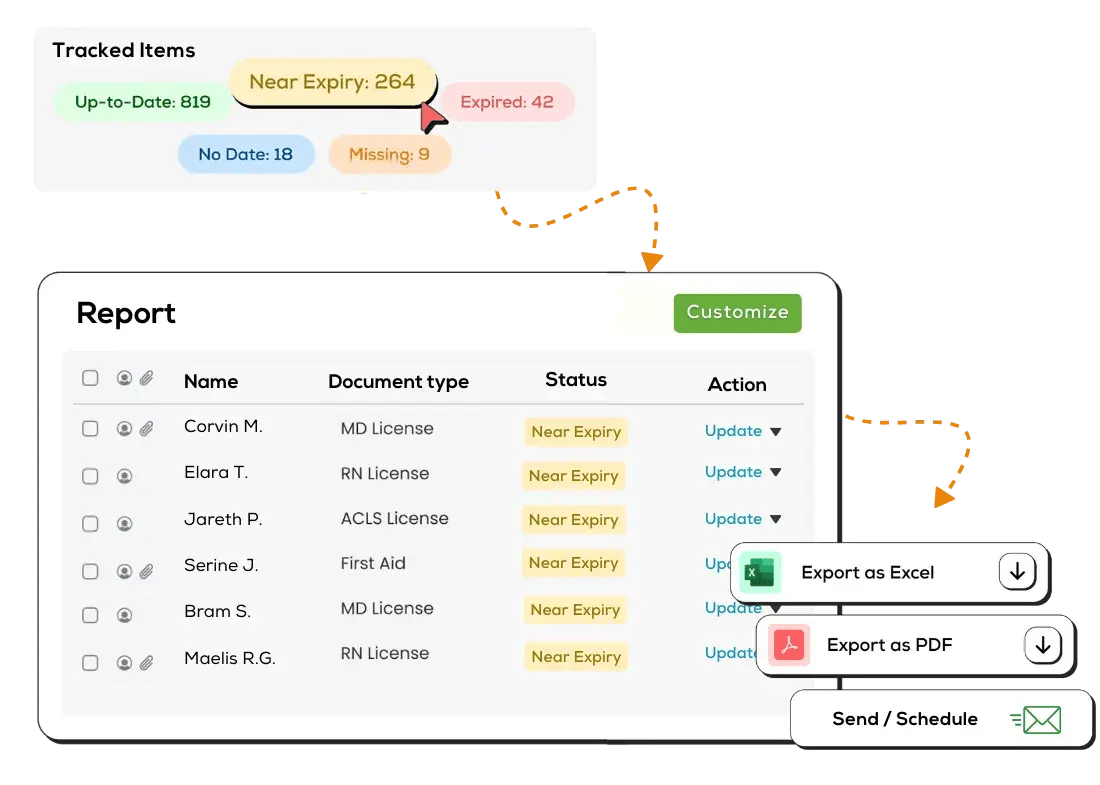
Task: Expand the Update dropdown arrow for Elara T.
Action: coord(775,472)
